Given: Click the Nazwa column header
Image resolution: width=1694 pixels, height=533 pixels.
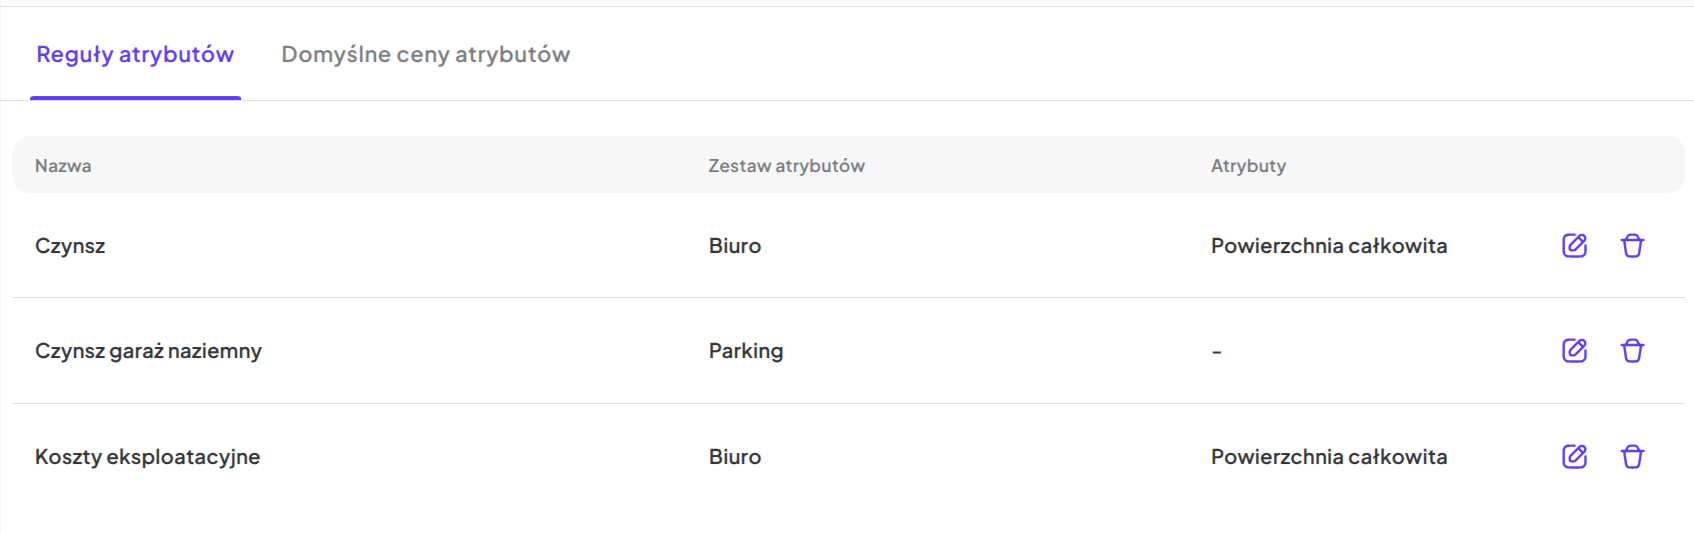Looking at the screenshot, I should pyautogui.click(x=63, y=166).
